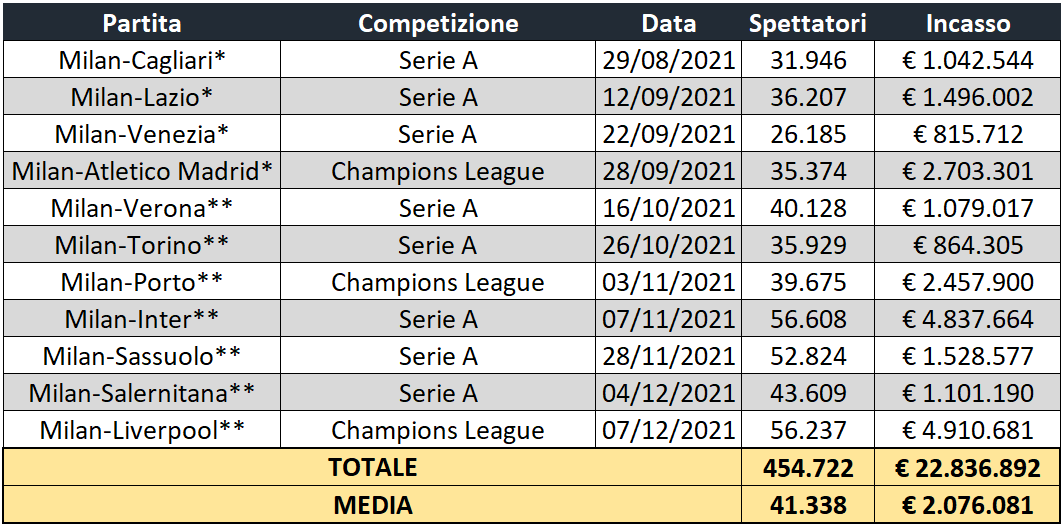Select the Milan-Atletico Madrid* cell
The height and width of the screenshot is (527, 1062).
[142, 171]
